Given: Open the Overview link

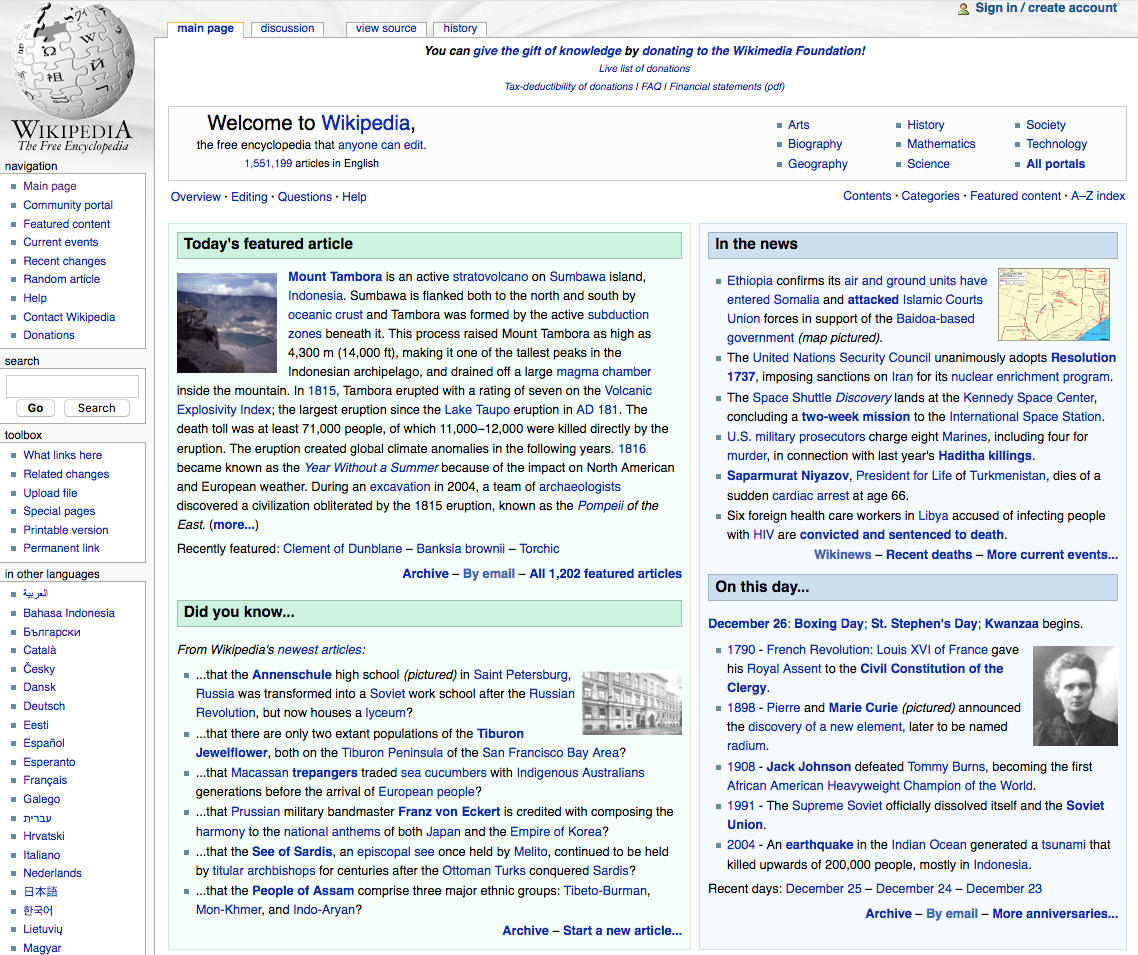Looking at the screenshot, I should 195,197.
